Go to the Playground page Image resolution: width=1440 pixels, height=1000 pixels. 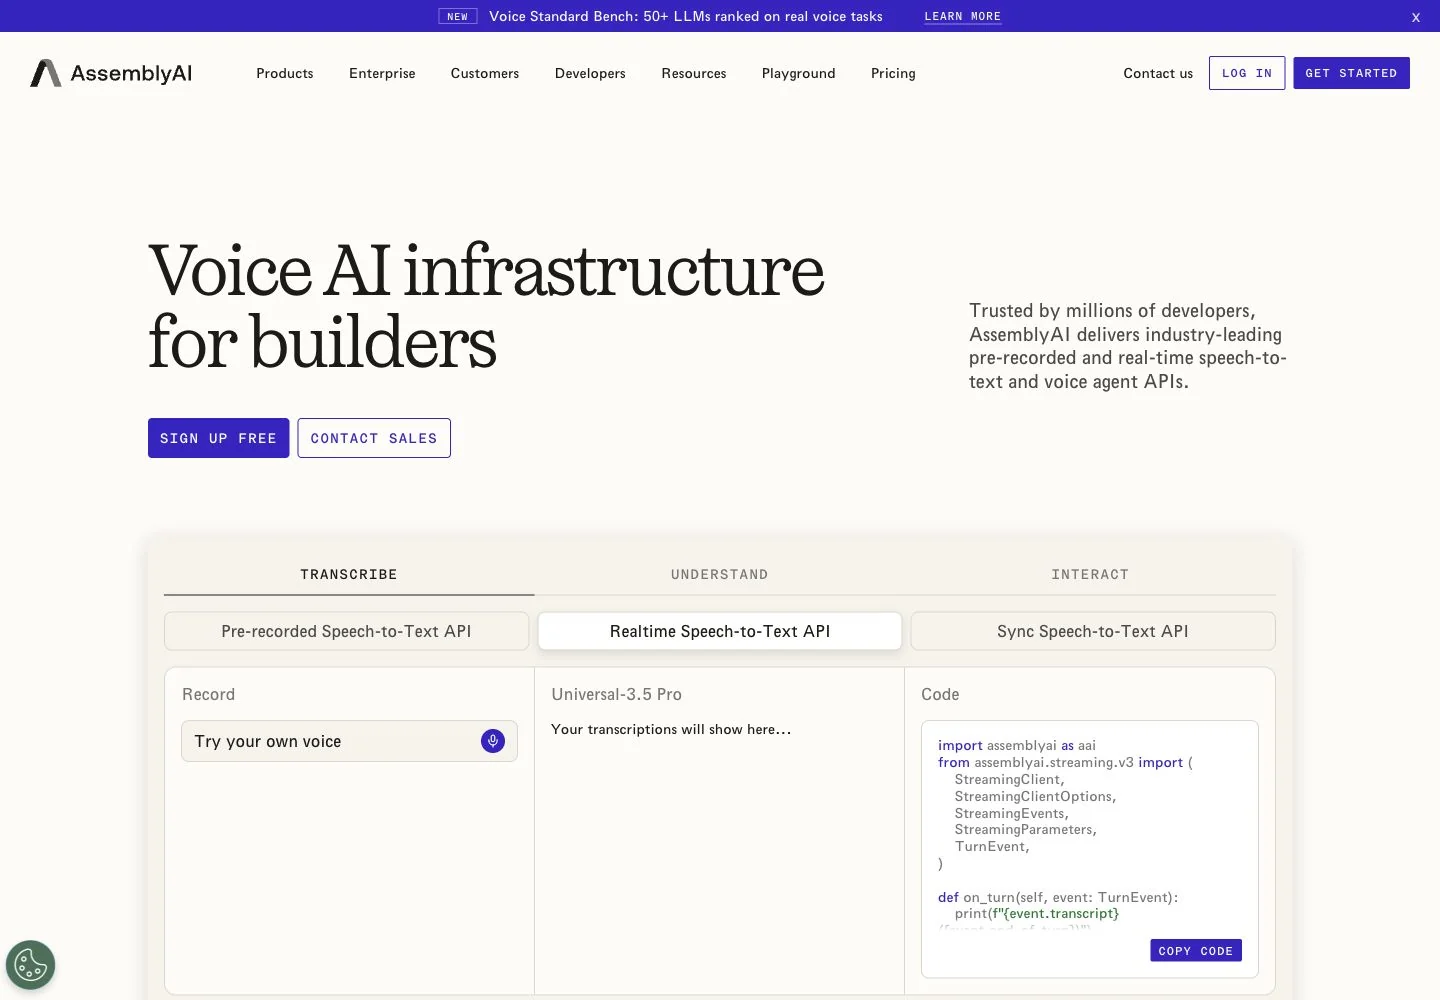[x=799, y=73]
